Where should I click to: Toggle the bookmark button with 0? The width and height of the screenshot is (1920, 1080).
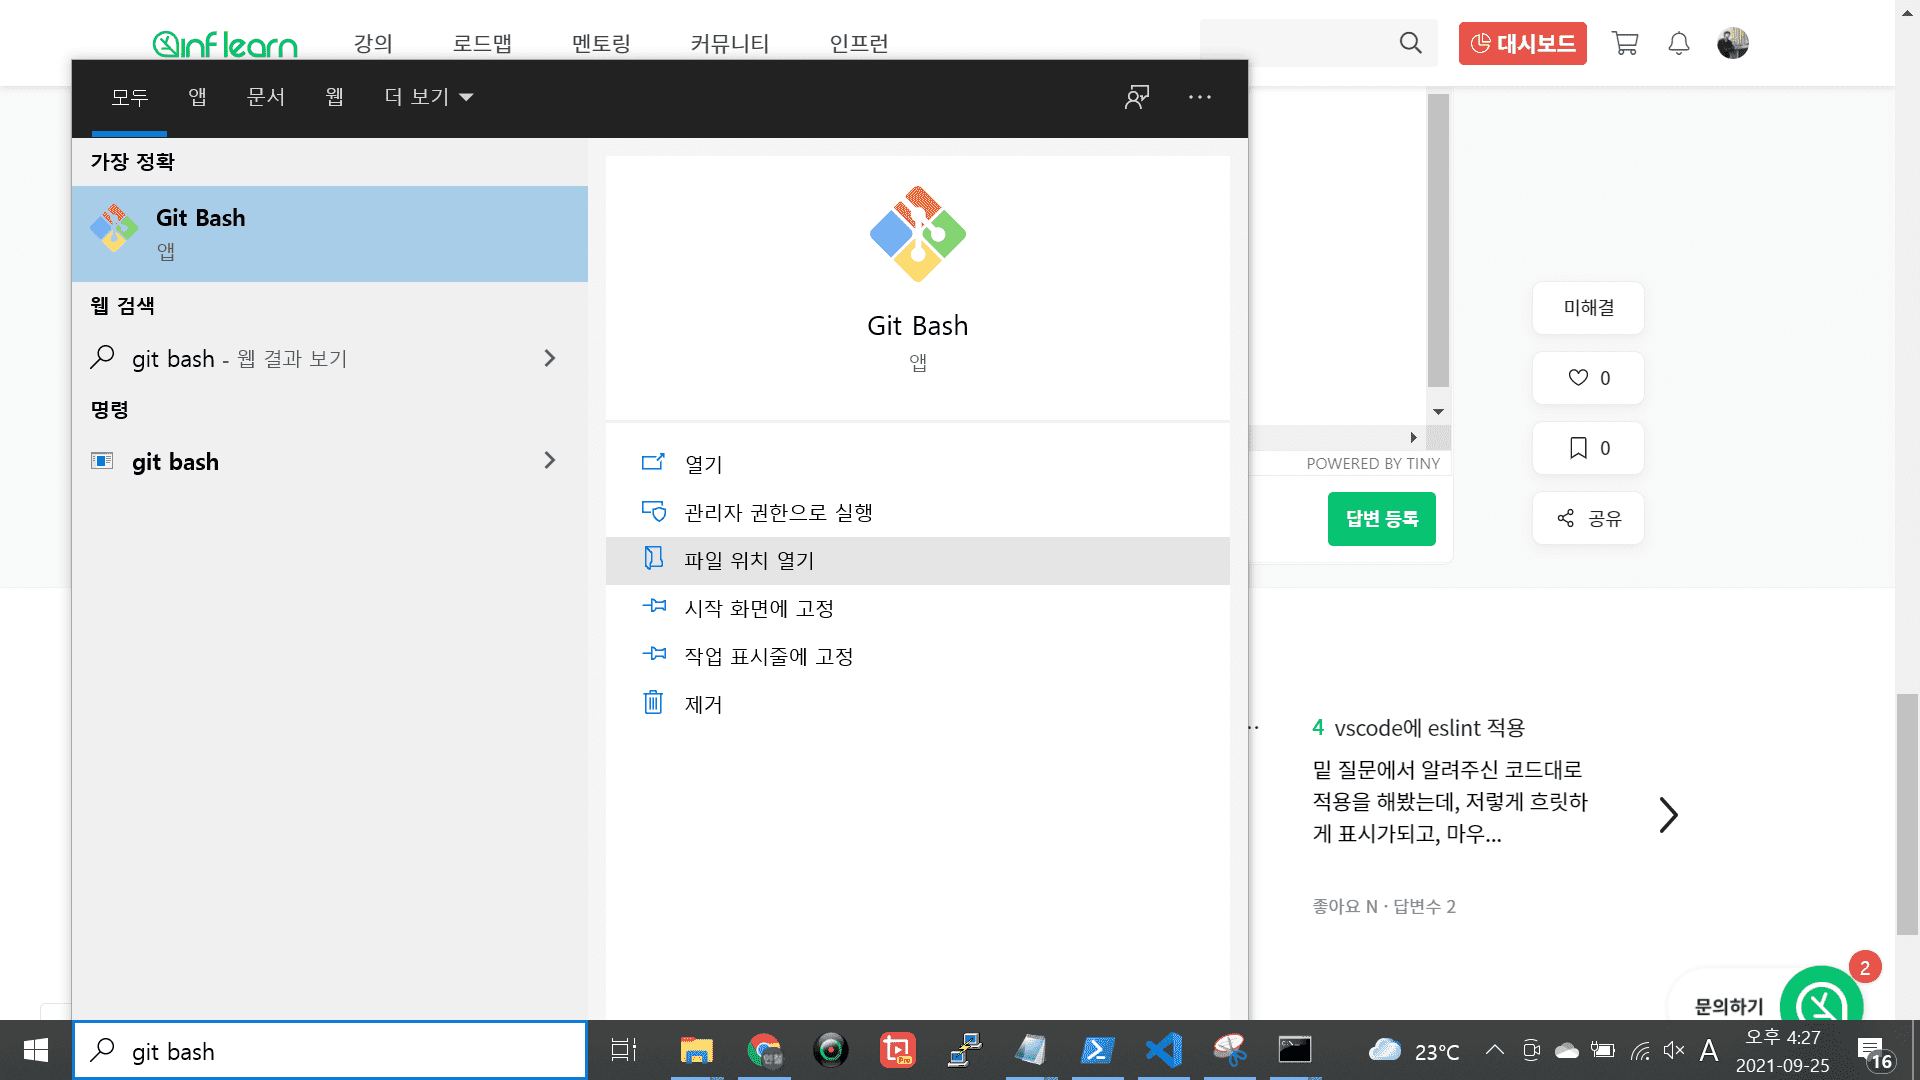pyautogui.click(x=1588, y=448)
